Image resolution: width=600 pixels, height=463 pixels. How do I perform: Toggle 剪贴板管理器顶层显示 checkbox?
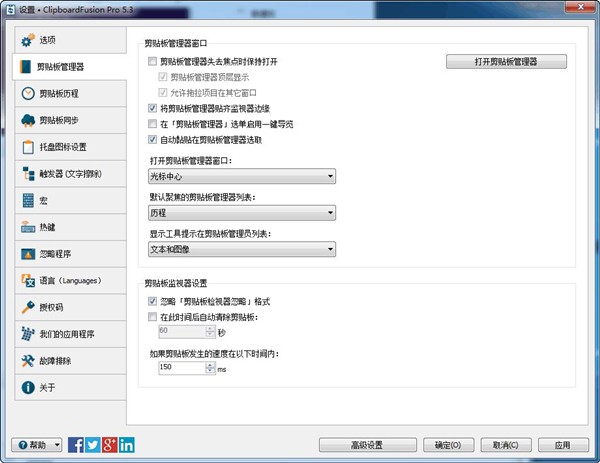click(163, 77)
